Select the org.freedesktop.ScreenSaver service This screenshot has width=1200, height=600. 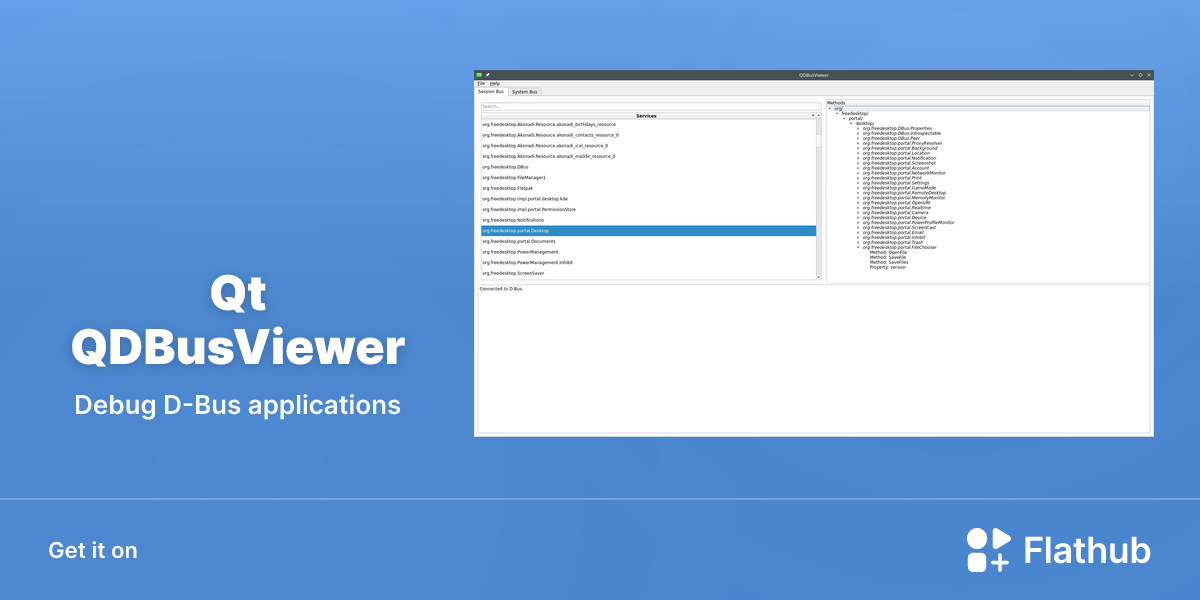[648, 273]
